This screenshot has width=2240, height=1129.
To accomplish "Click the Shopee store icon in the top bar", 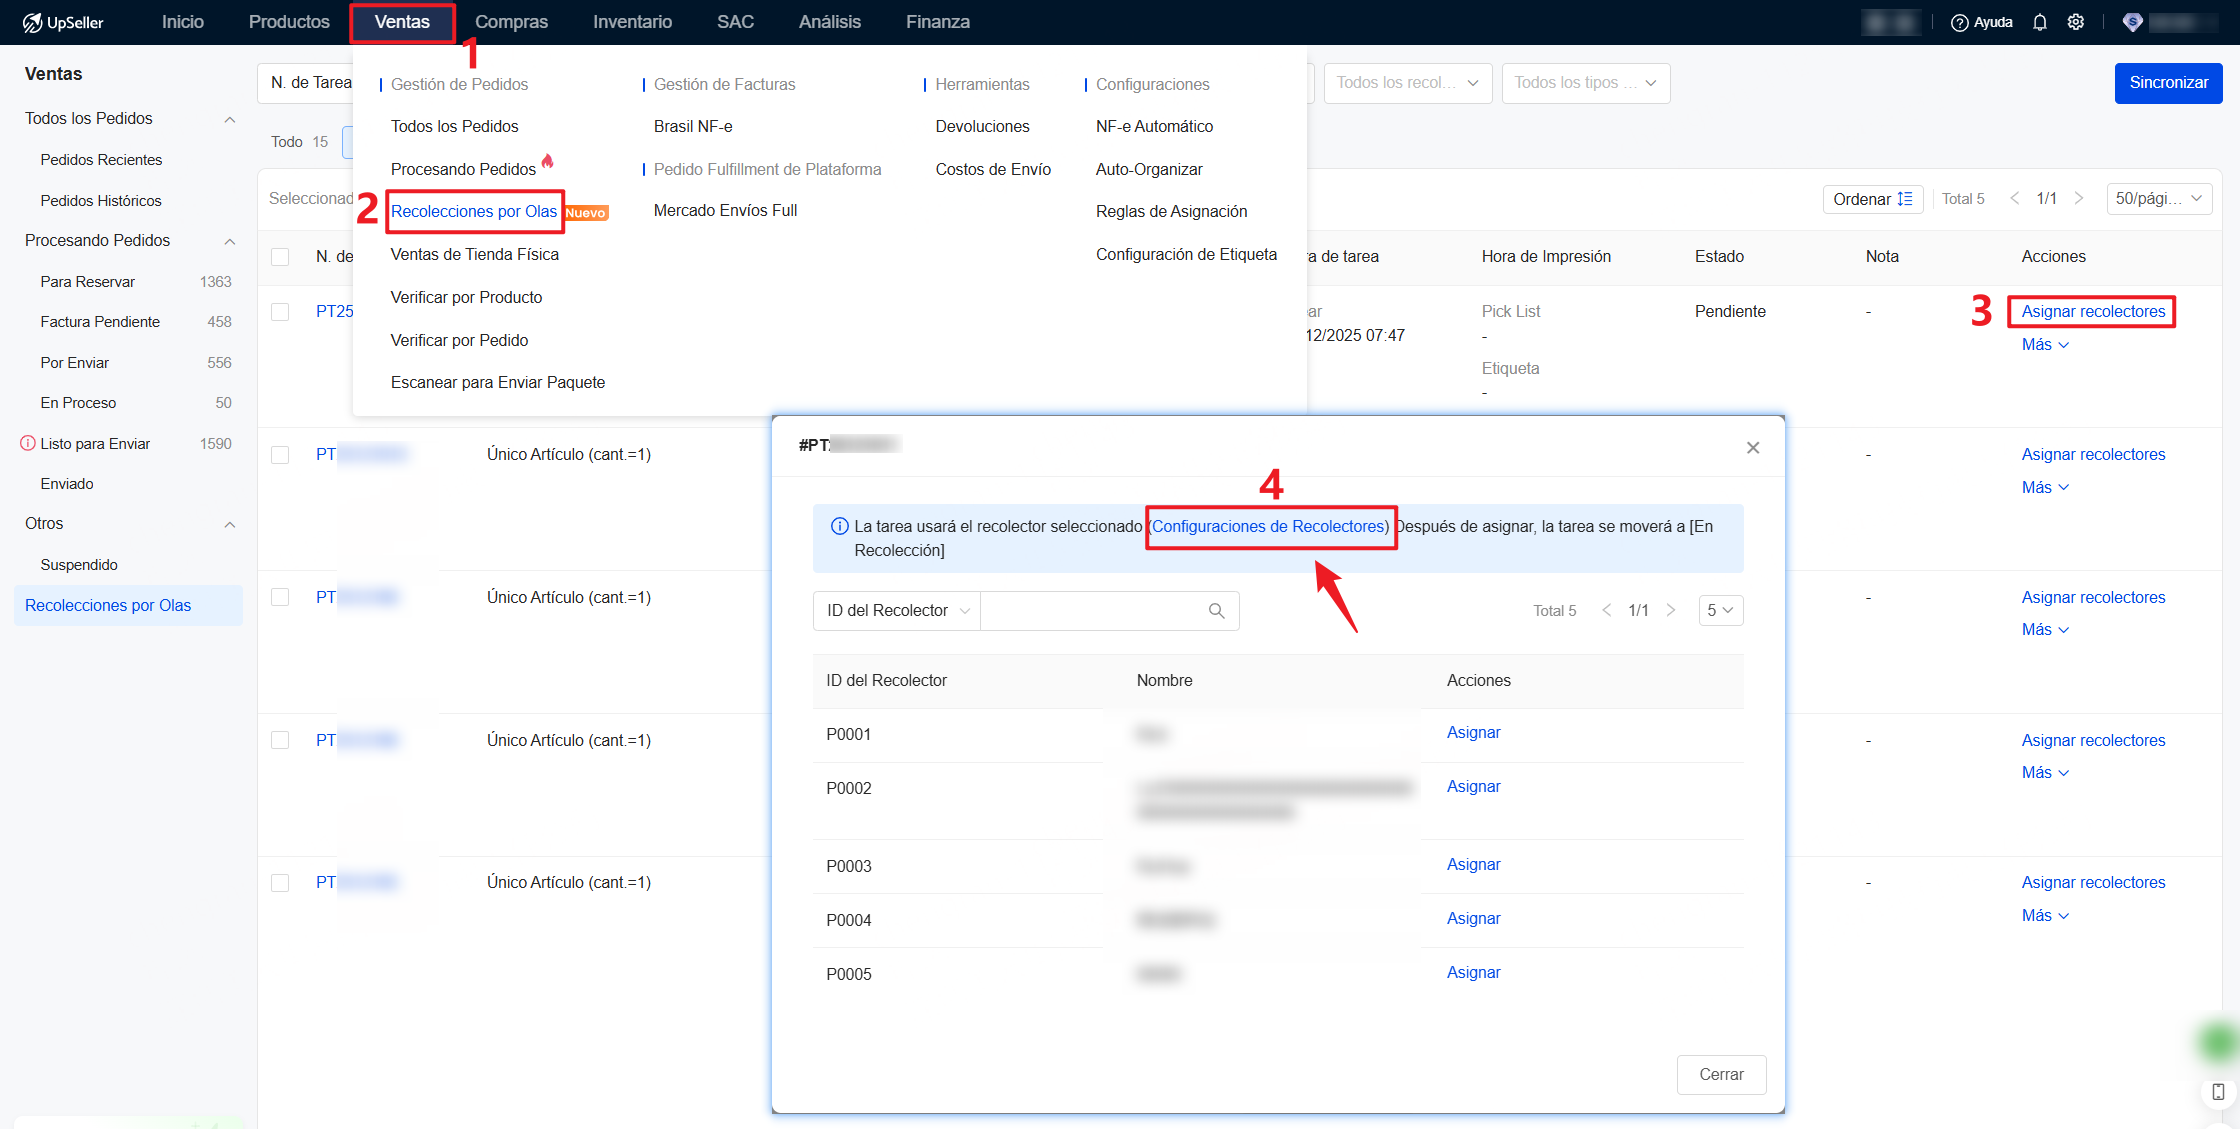I will tap(2132, 21).
